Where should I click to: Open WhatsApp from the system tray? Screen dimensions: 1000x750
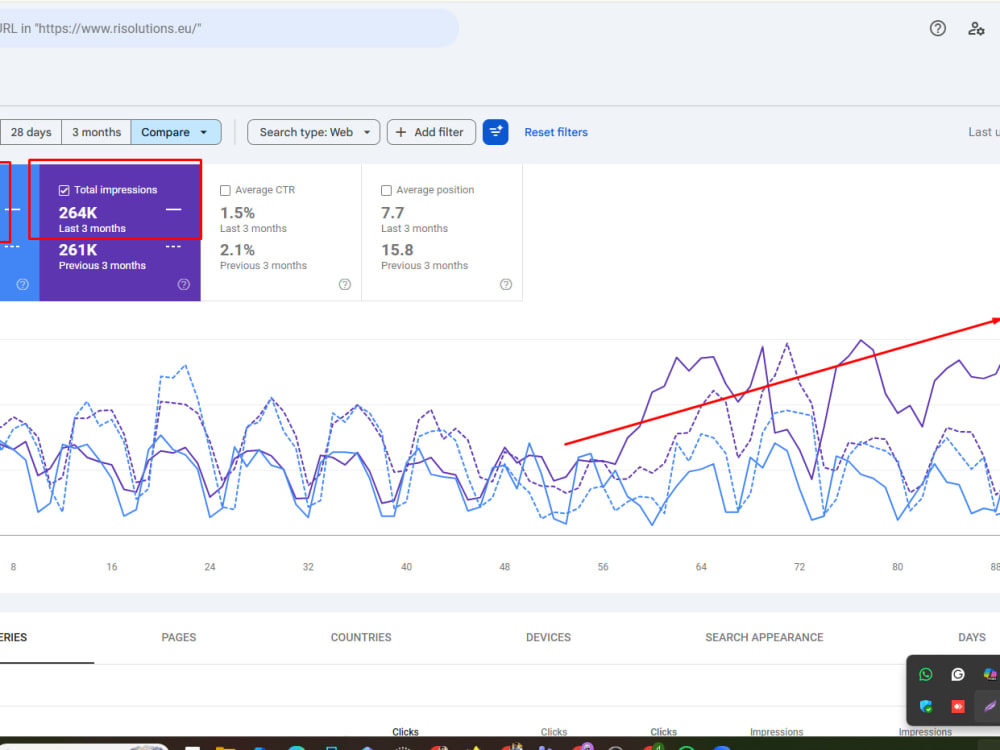[925, 674]
